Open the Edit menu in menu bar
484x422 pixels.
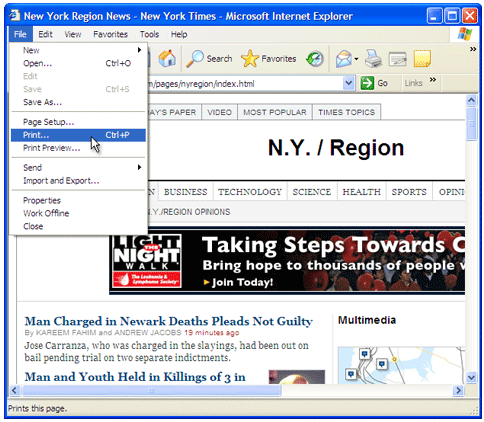45,34
